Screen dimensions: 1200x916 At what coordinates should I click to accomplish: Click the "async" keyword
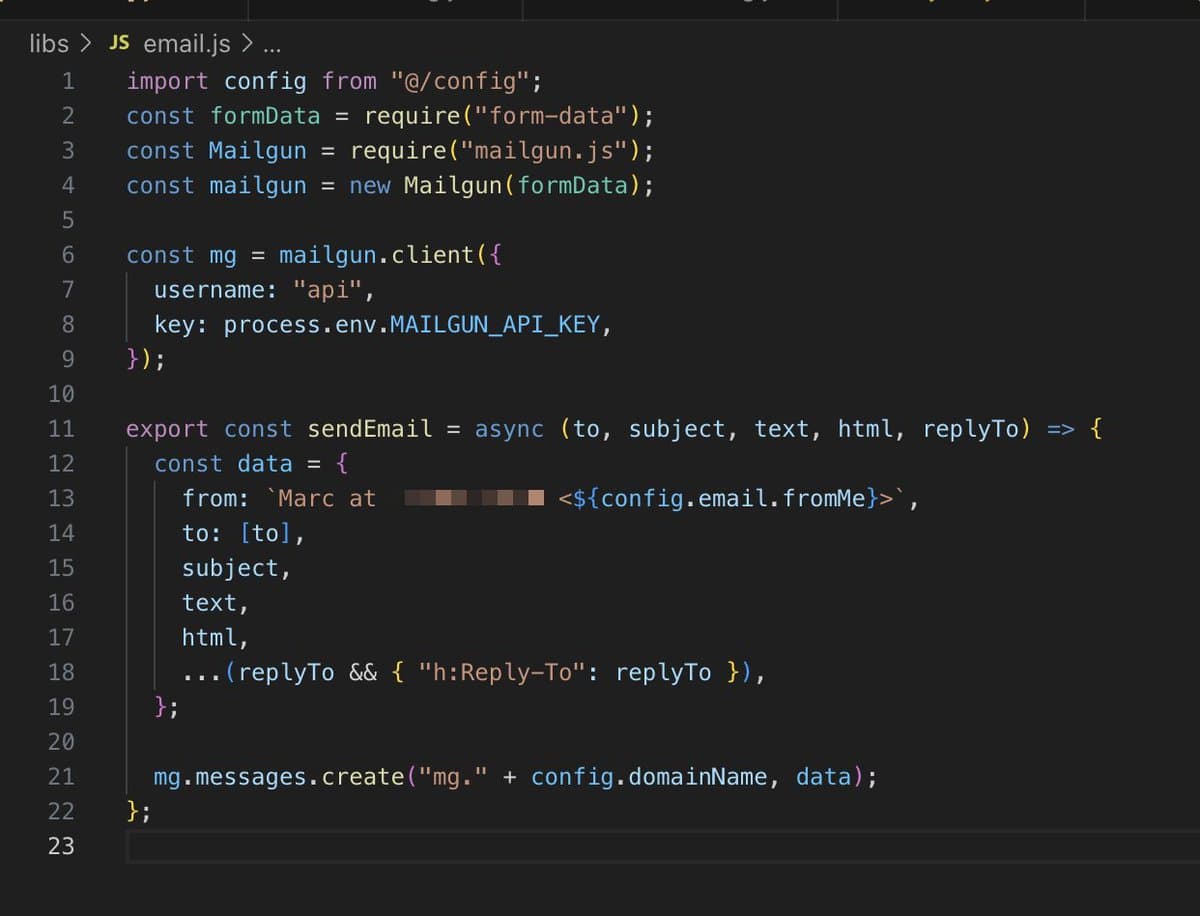click(x=509, y=429)
